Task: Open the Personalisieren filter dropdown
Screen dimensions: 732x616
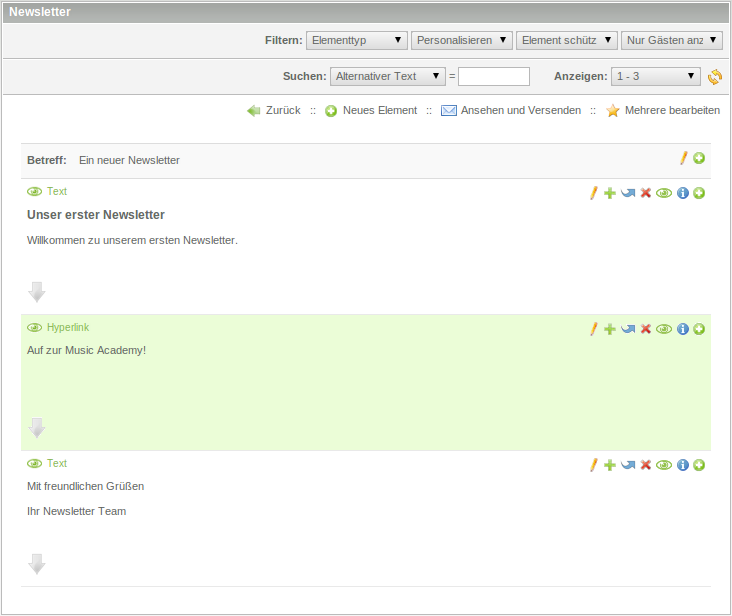Action: click(x=461, y=40)
